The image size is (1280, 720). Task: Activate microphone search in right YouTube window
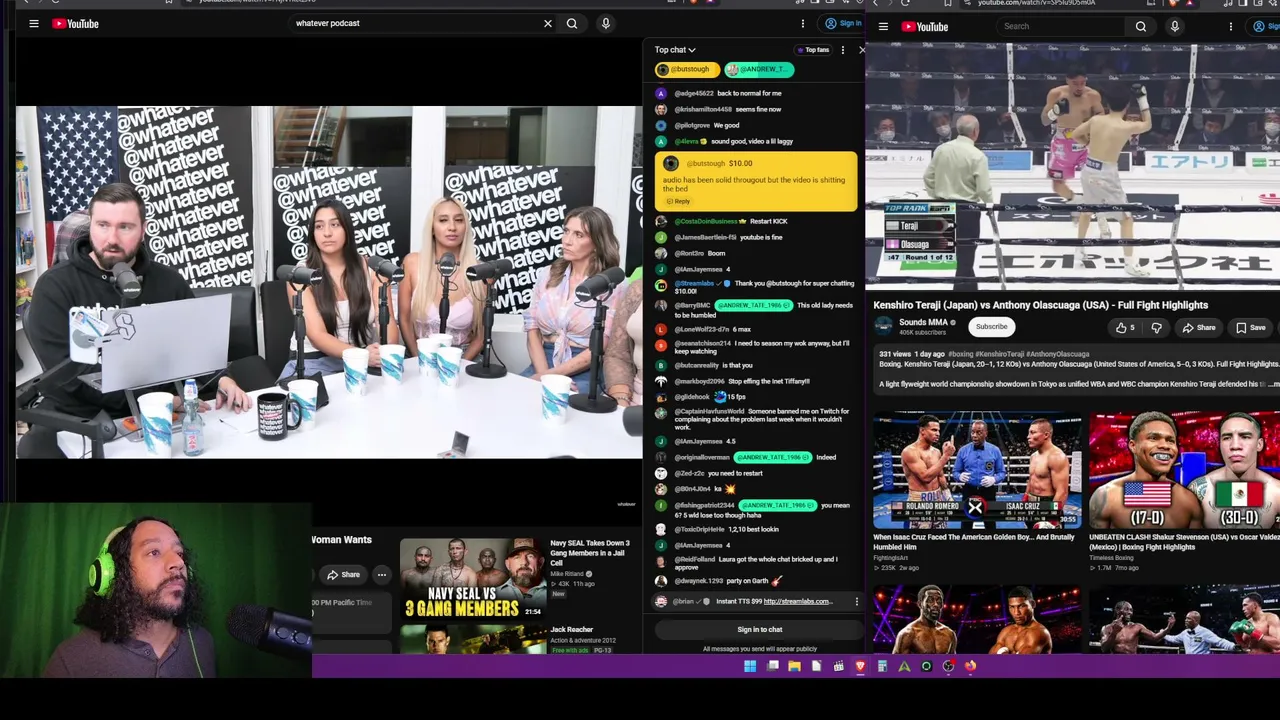click(x=1175, y=27)
